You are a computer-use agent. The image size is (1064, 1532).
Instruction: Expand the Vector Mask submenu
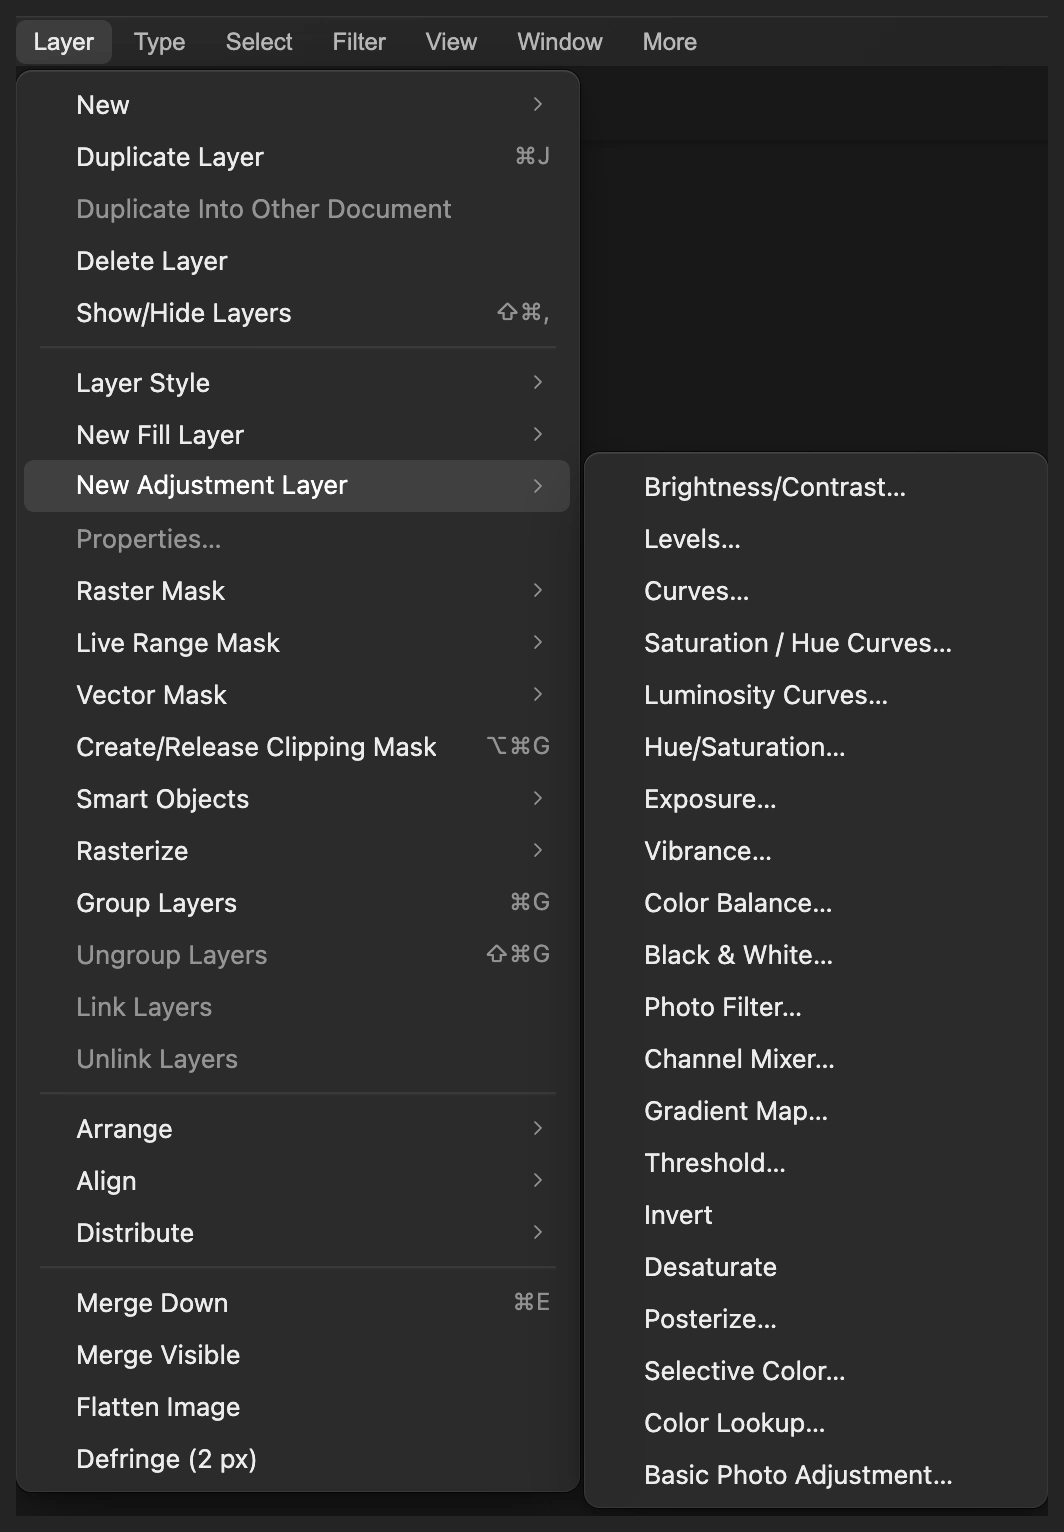(x=297, y=695)
